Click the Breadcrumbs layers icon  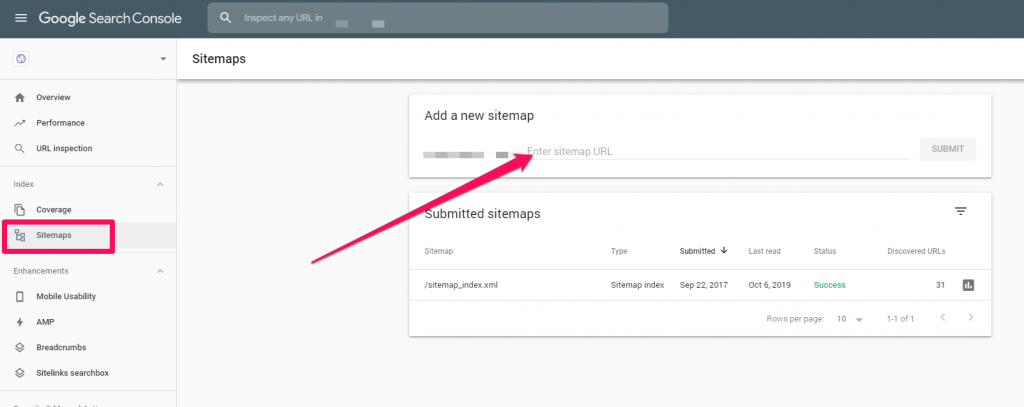click(20, 348)
